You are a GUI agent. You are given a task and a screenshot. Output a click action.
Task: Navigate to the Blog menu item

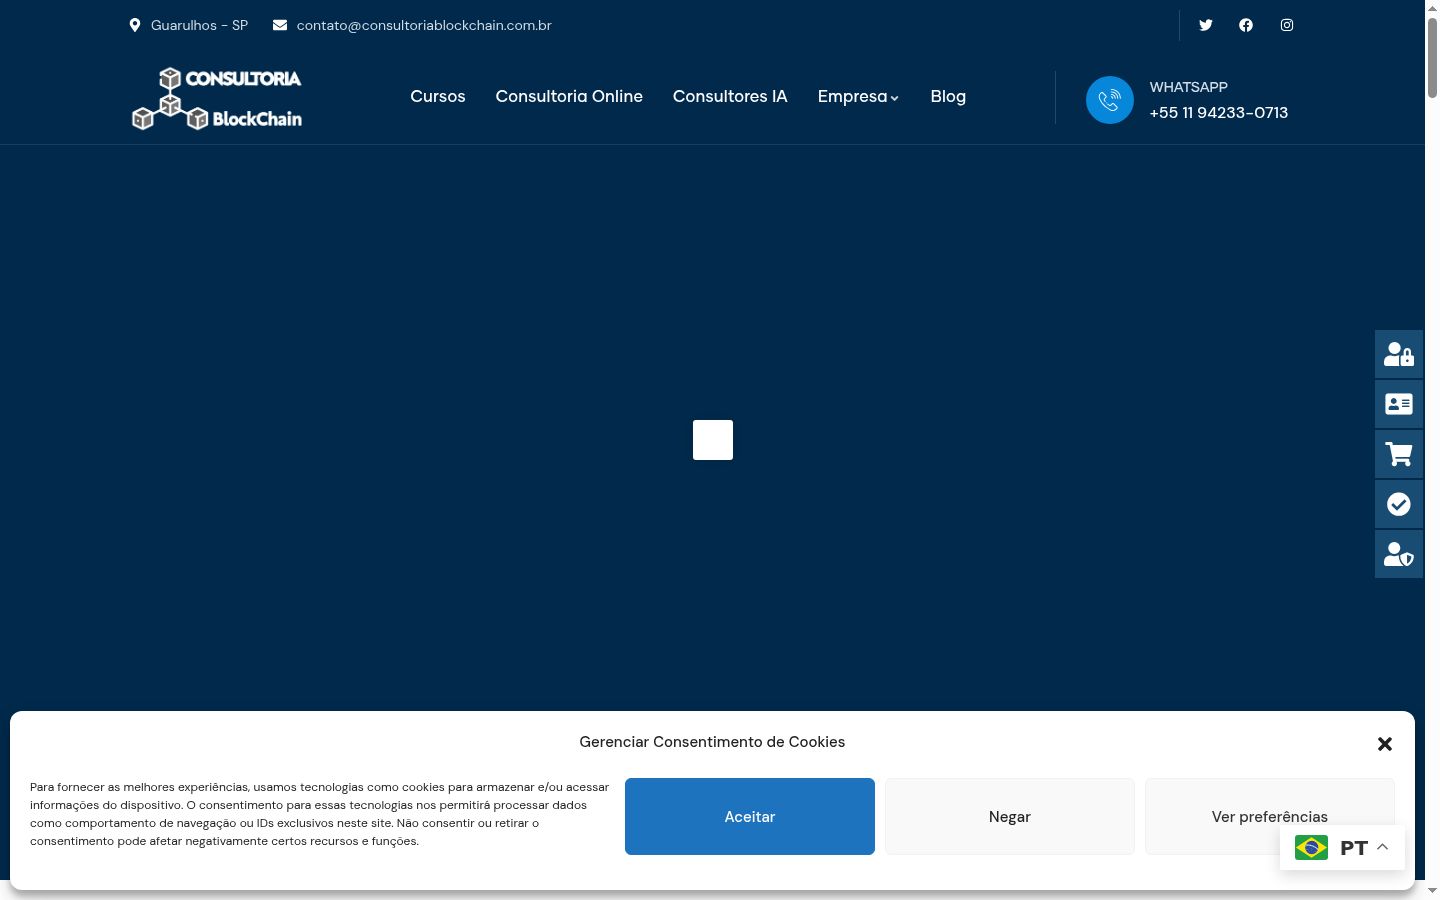pyautogui.click(x=948, y=96)
